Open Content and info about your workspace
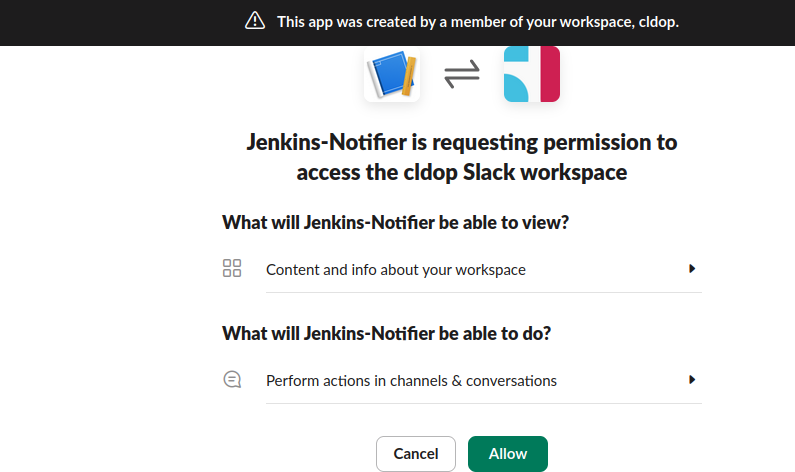Image resolution: width=795 pixels, height=472 pixels. tap(484, 270)
